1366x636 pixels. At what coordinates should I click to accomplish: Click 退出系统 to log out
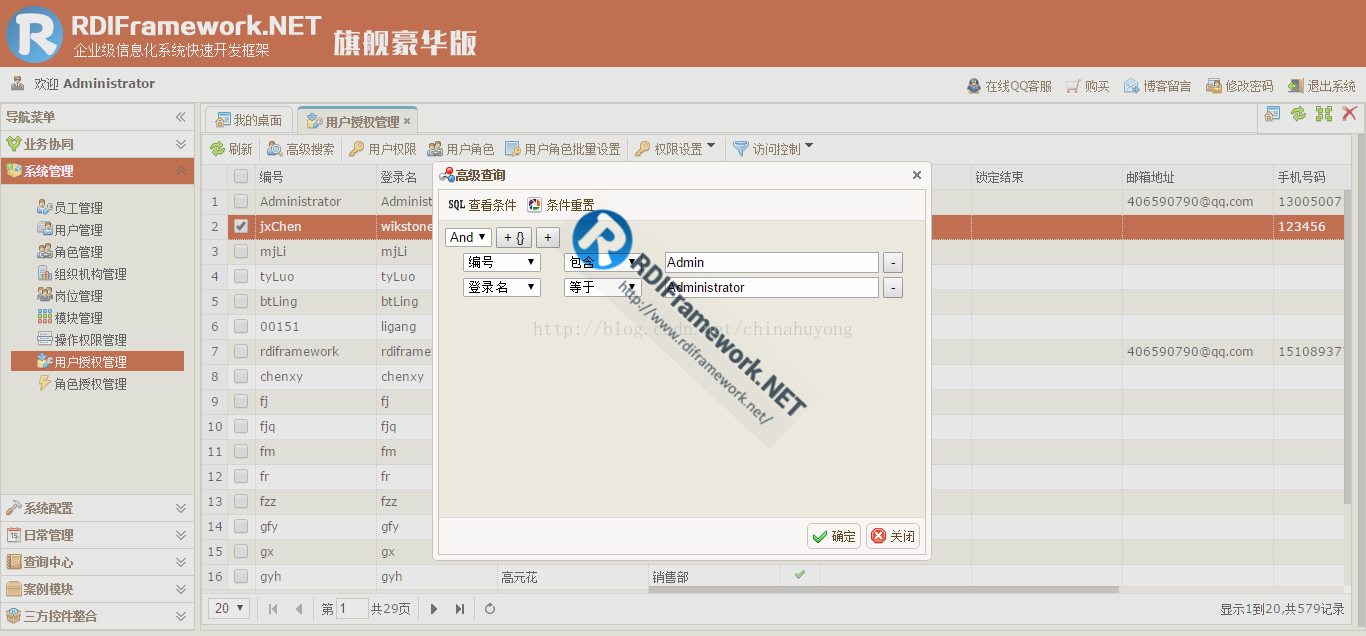coord(1321,86)
